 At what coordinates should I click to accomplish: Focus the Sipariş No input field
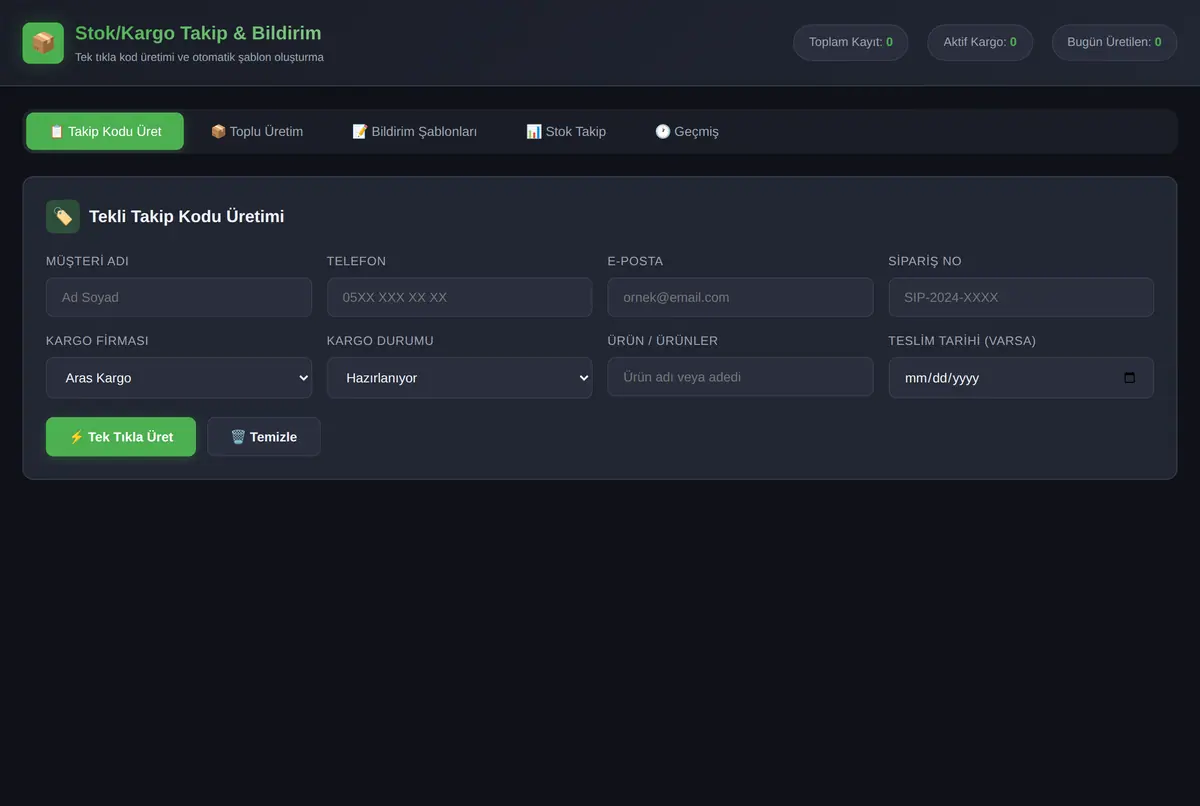(x=1021, y=297)
